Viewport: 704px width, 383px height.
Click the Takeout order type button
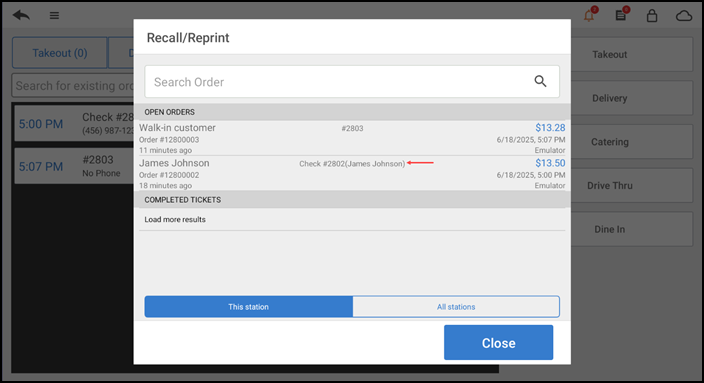tap(632, 54)
